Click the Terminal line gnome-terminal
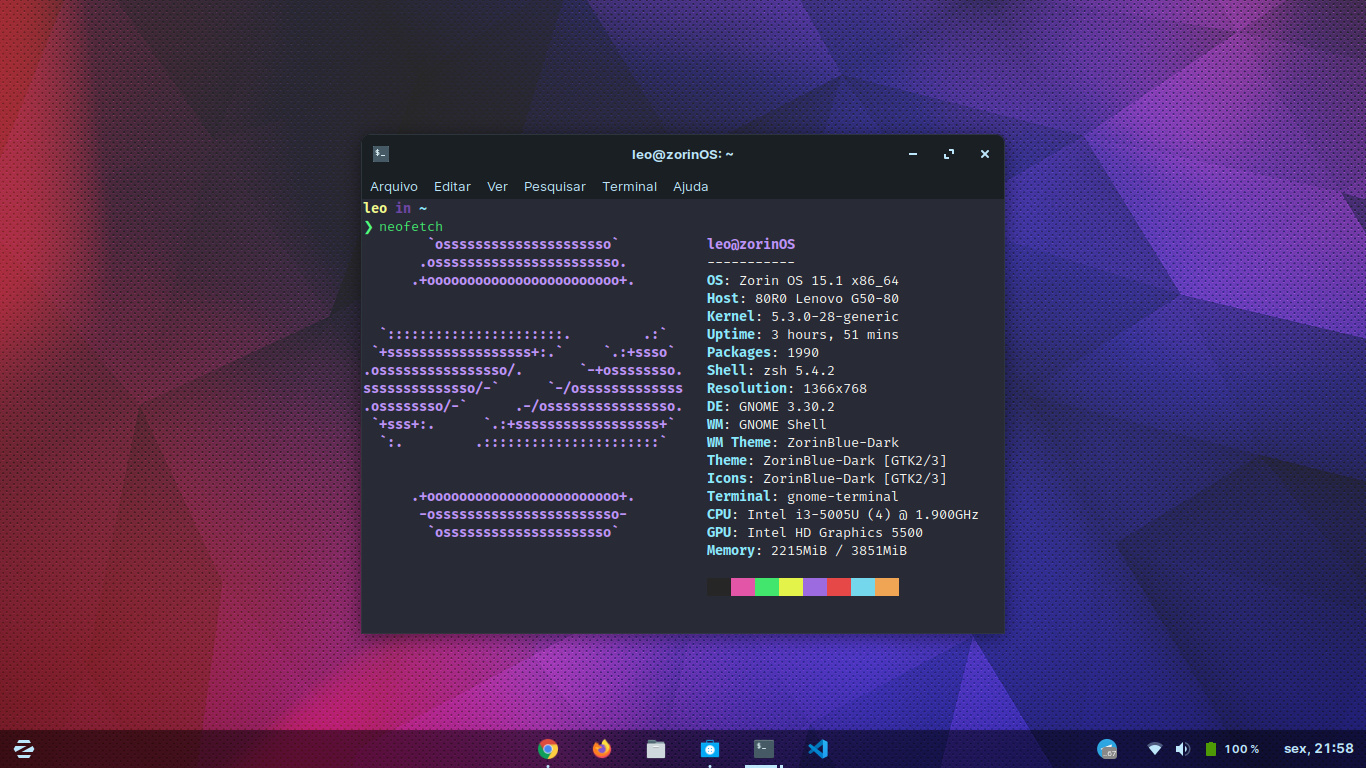This screenshot has width=1366, height=768. (803, 497)
